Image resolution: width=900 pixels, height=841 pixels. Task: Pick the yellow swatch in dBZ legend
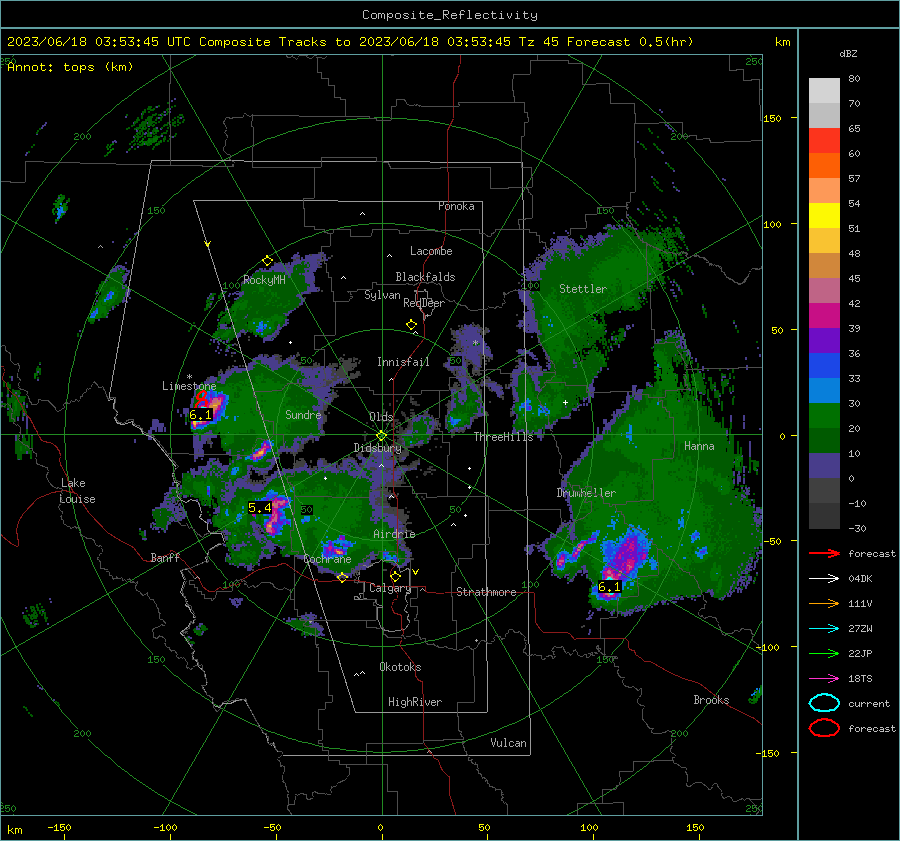point(824,216)
